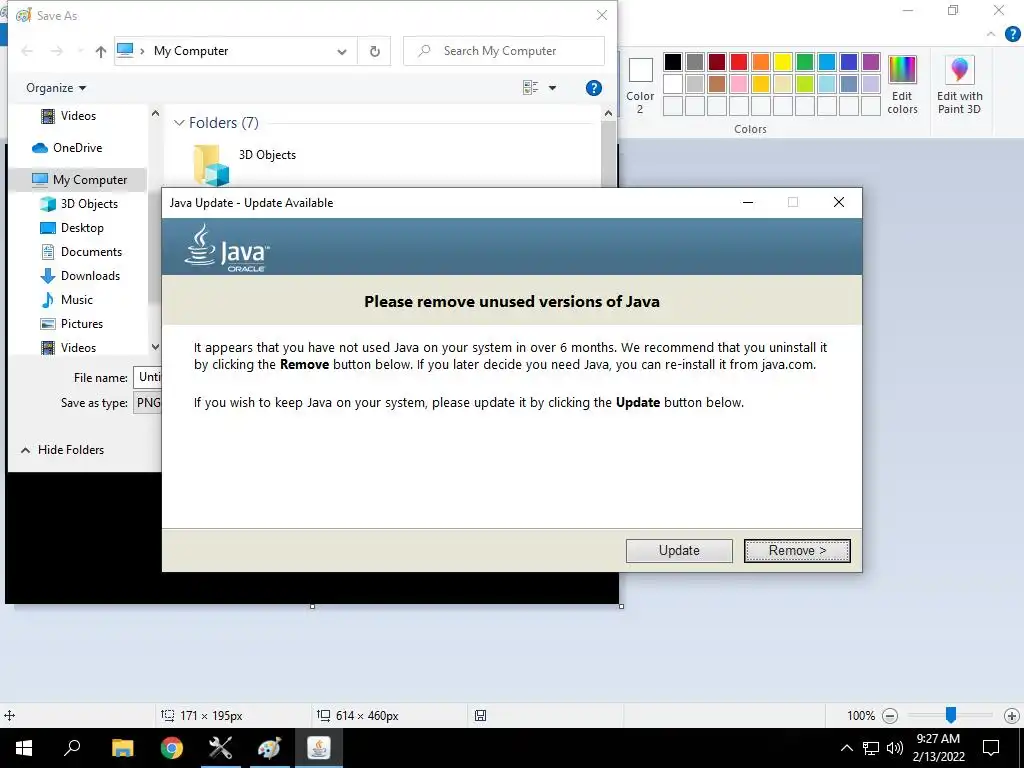Open the notification center
This screenshot has height=768, width=1024.
click(x=991, y=748)
